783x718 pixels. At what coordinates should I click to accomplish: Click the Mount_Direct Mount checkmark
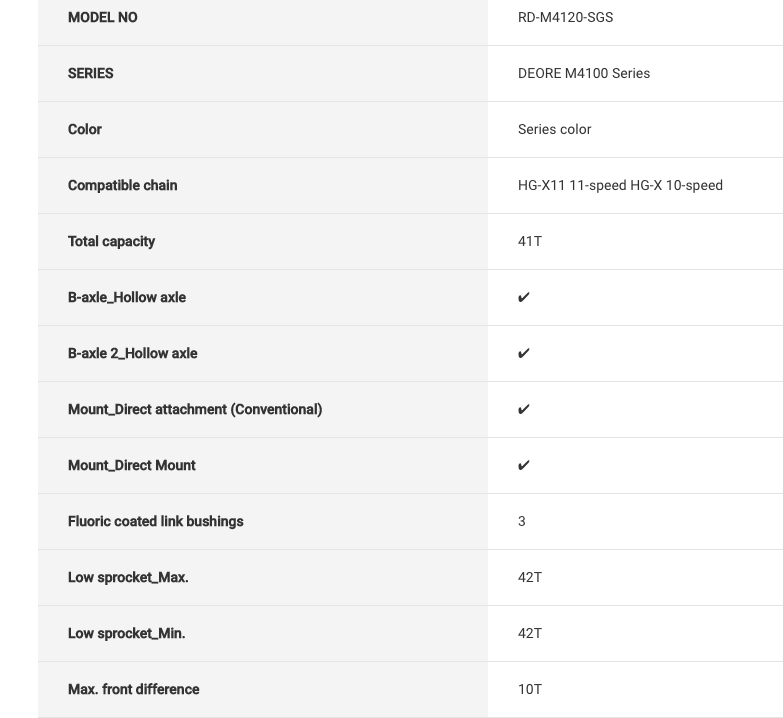click(x=524, y=466)
